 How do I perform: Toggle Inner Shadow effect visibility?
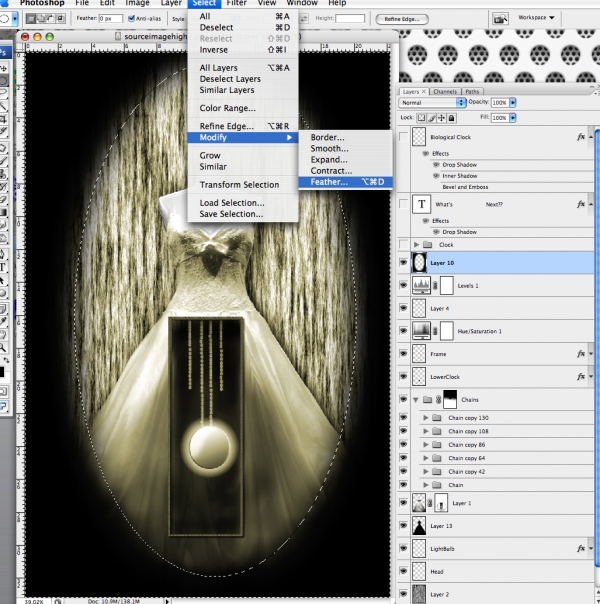[x=436, y=176]
